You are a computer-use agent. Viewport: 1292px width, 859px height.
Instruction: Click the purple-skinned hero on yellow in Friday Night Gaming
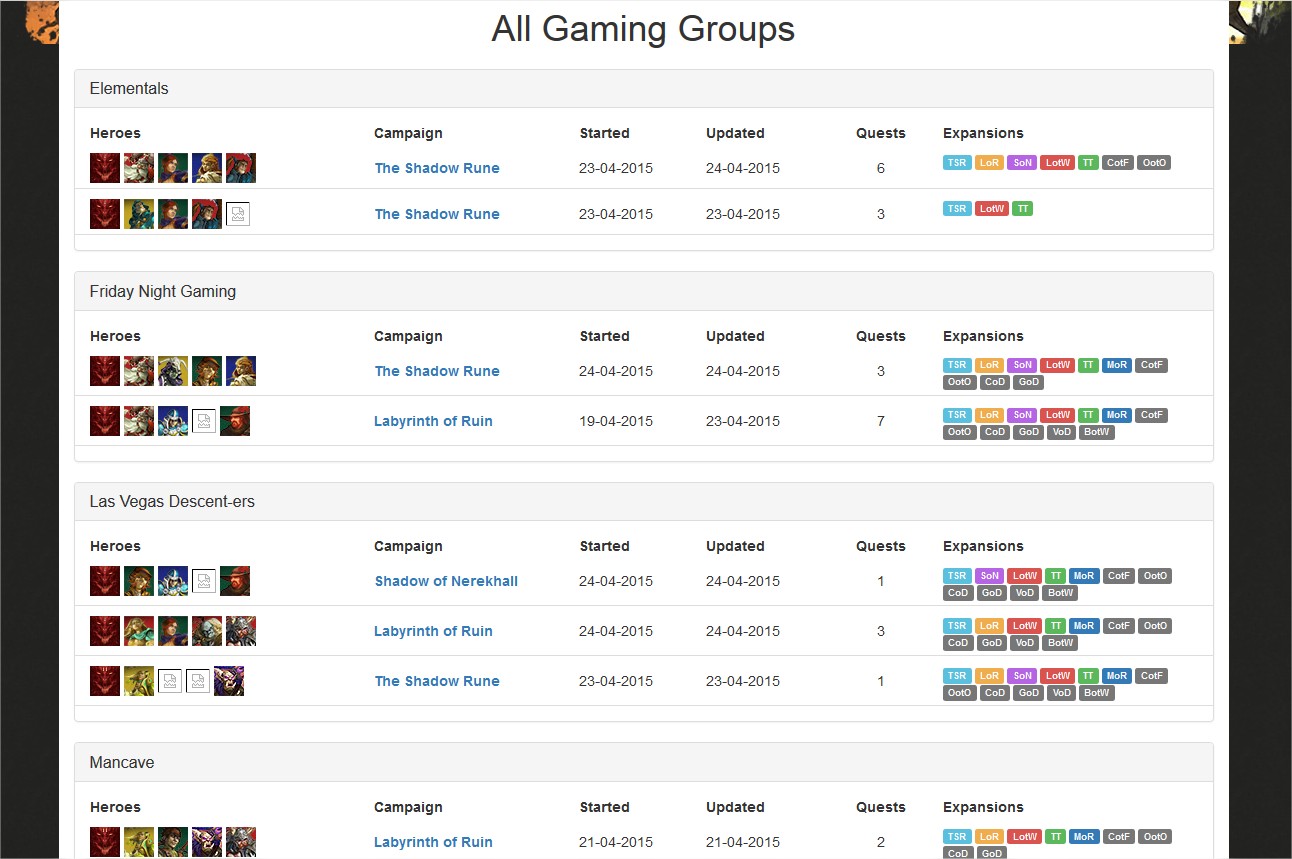pos(173,371)
